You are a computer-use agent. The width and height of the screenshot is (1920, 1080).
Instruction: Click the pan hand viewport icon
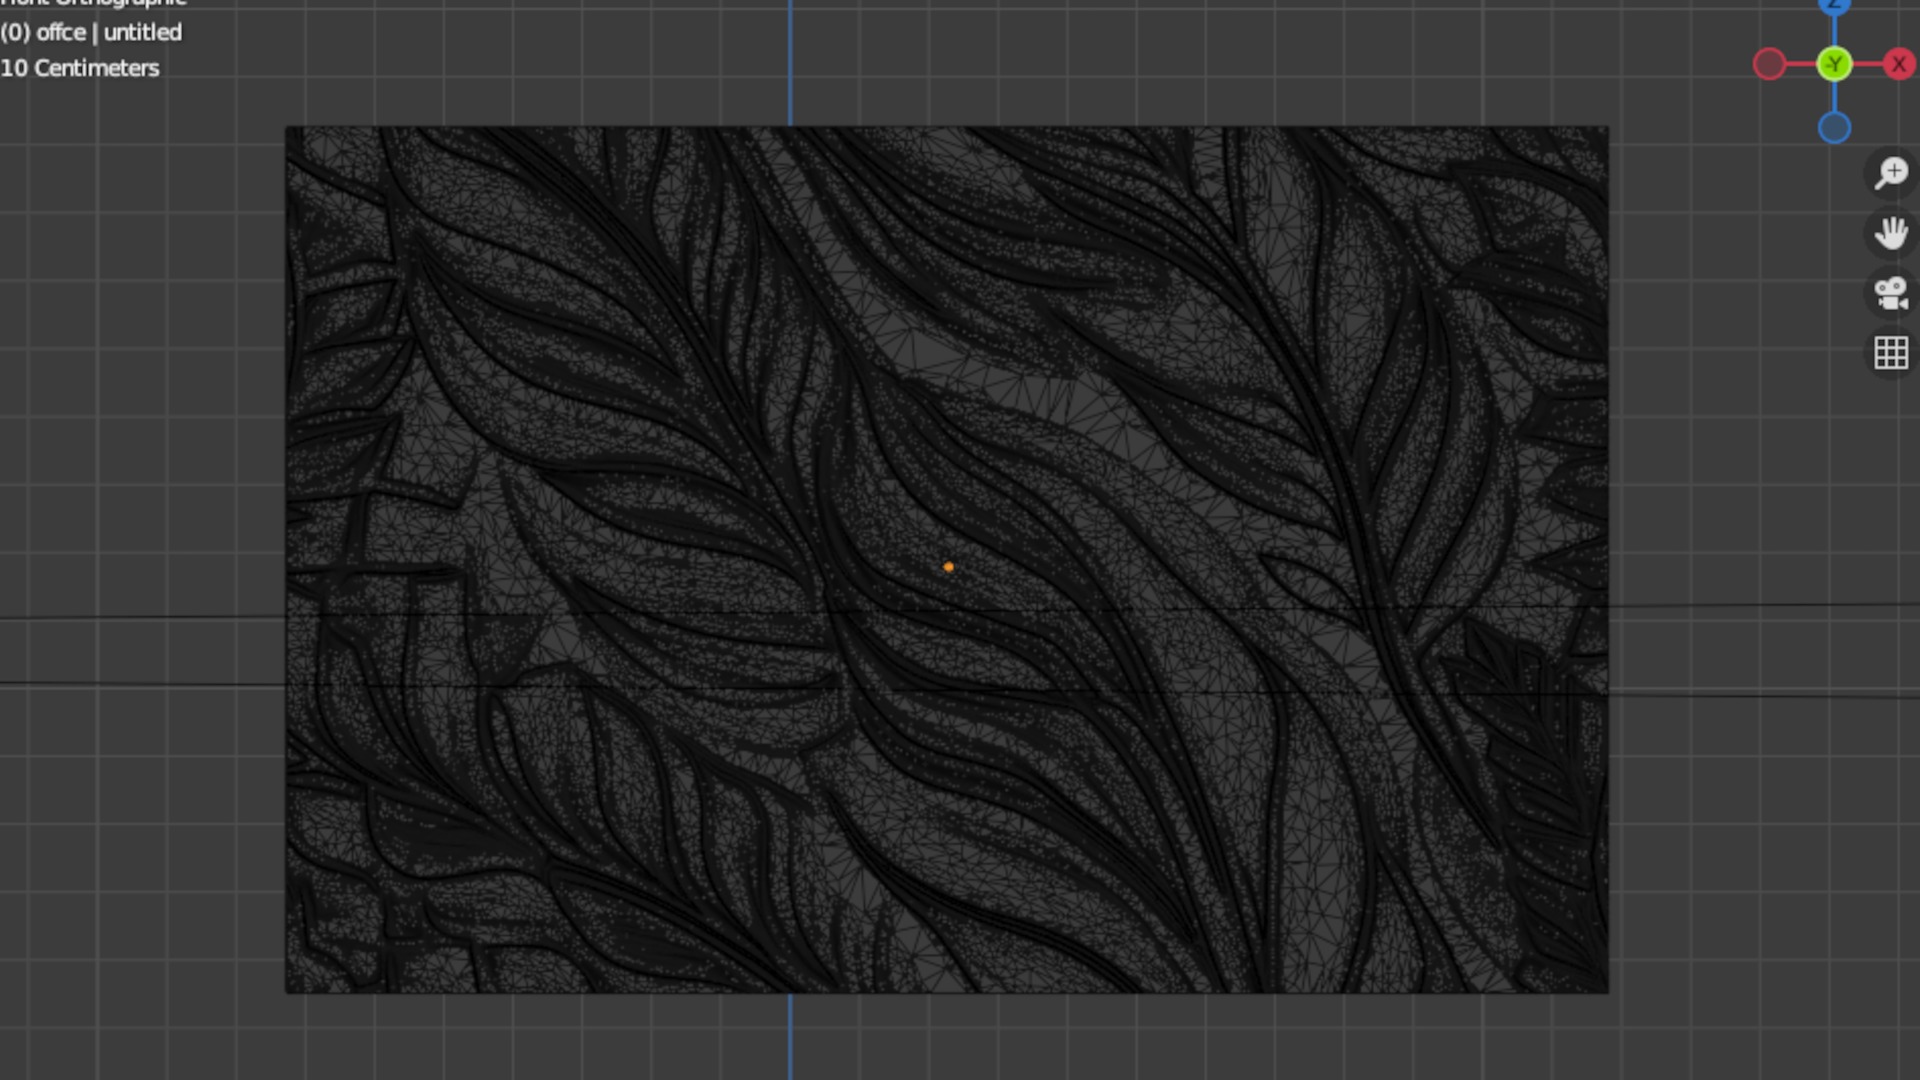tap(1891, 233)
